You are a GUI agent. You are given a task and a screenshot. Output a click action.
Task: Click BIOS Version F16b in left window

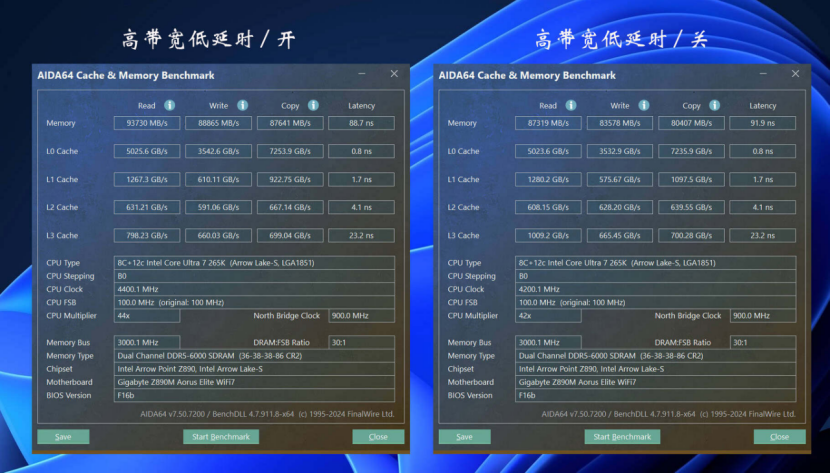tap(254, 395)
